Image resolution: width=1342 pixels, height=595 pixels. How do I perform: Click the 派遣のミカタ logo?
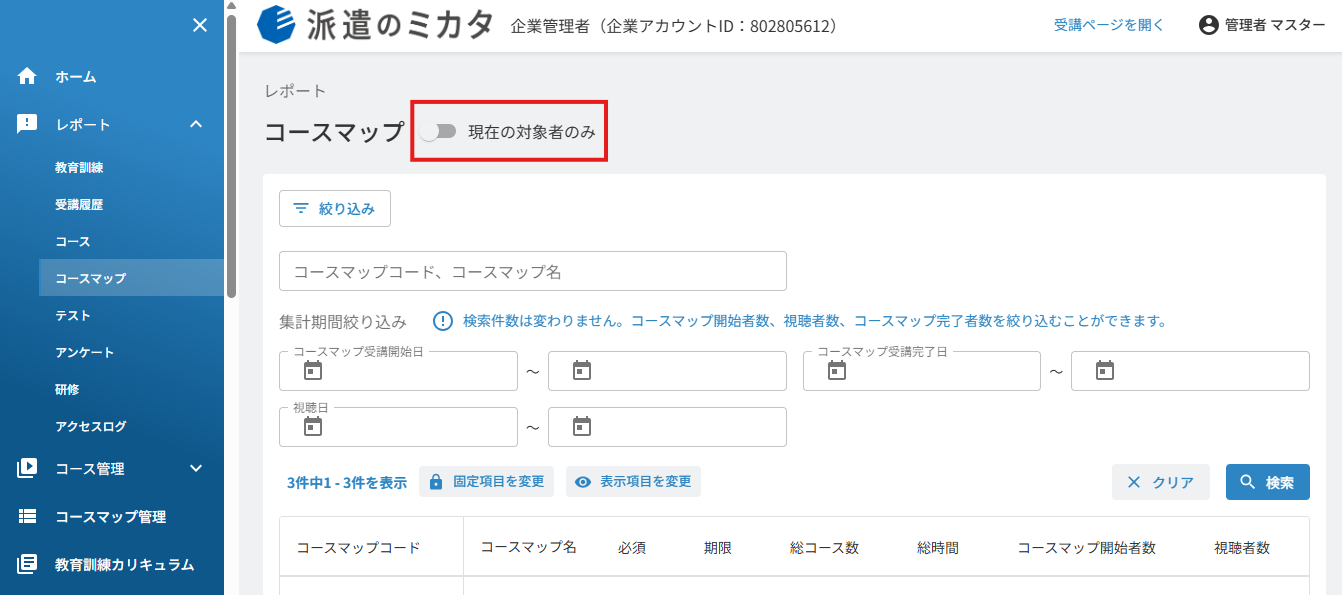coord(375,25)
